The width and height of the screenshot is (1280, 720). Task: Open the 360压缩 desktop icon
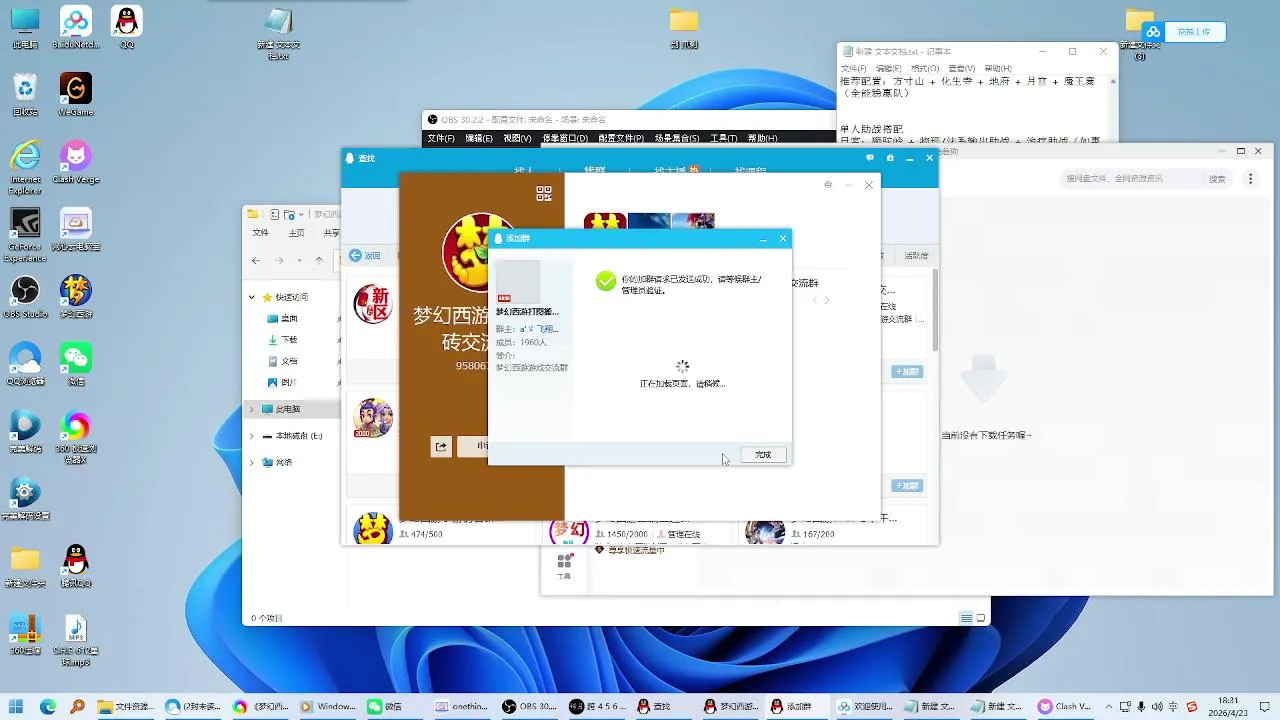pos(25,635)
